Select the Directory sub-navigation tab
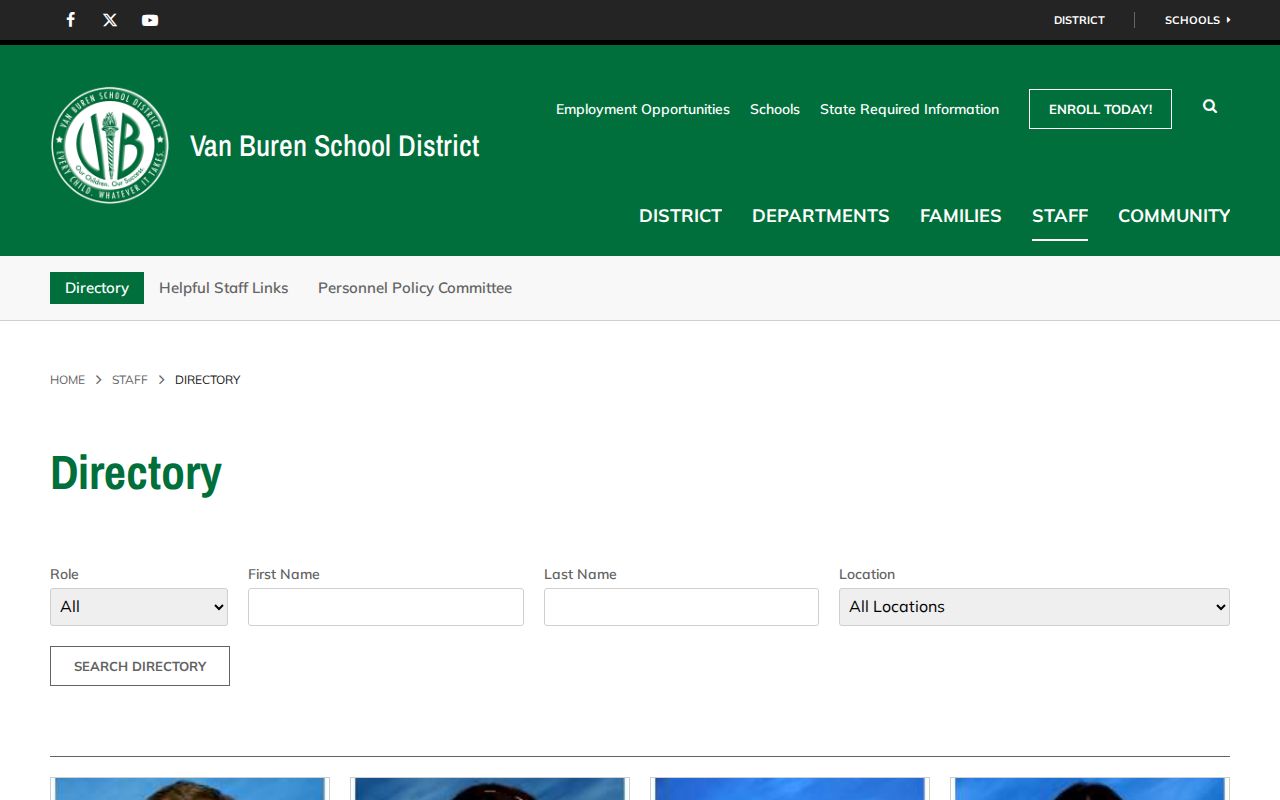The image size is (1280, 800). [x=97, y=288]
